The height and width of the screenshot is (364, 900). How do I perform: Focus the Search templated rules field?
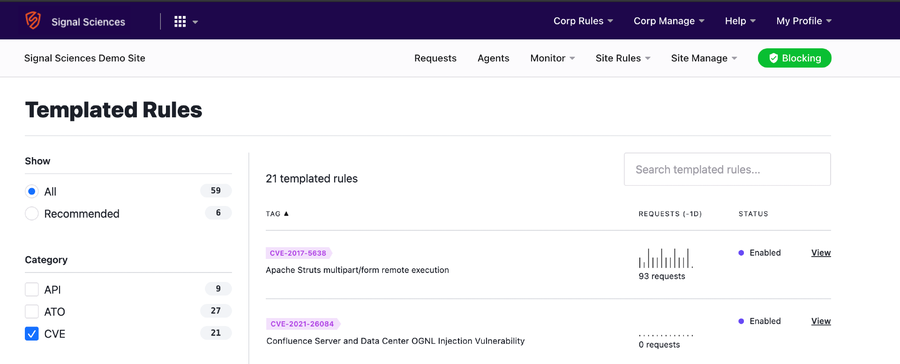click(727, 169)
